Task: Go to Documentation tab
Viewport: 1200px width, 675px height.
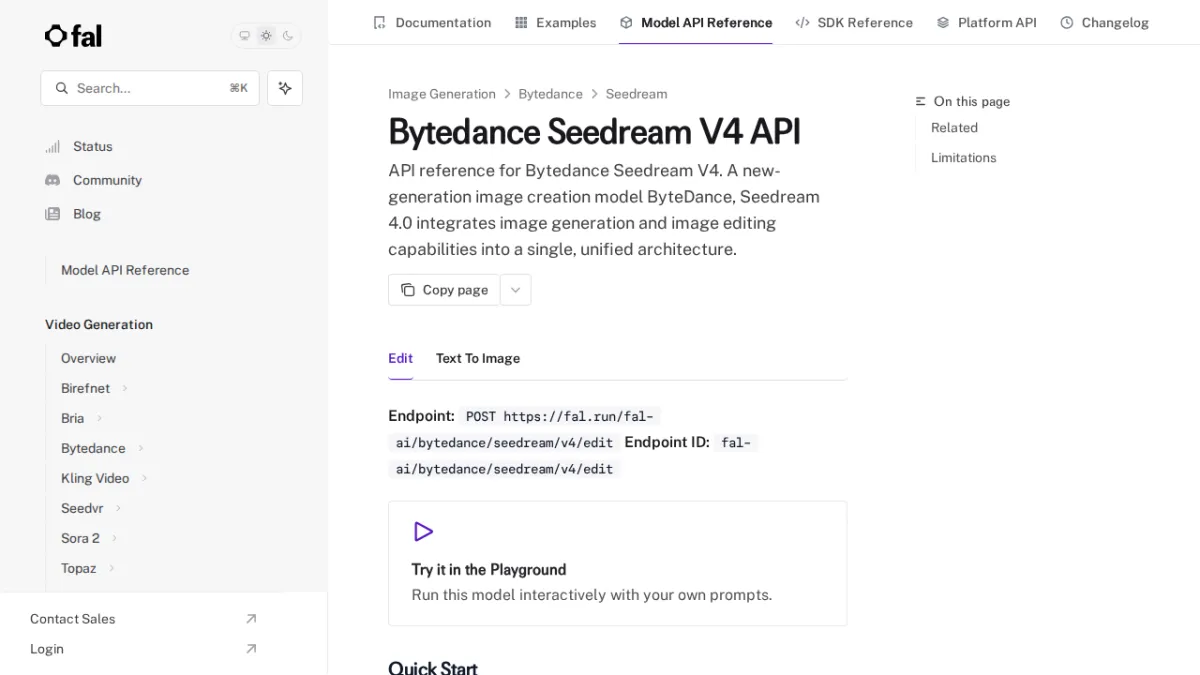Action: (x=432, y=22)
